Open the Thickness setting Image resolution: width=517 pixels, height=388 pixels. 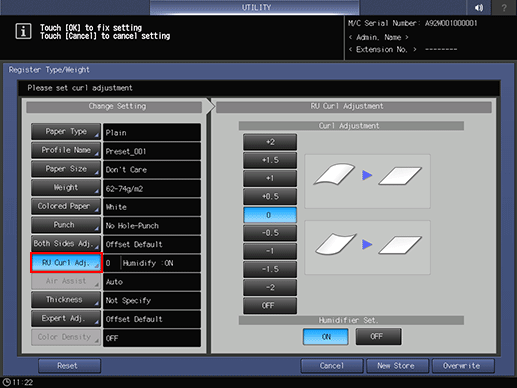[66, 300]
